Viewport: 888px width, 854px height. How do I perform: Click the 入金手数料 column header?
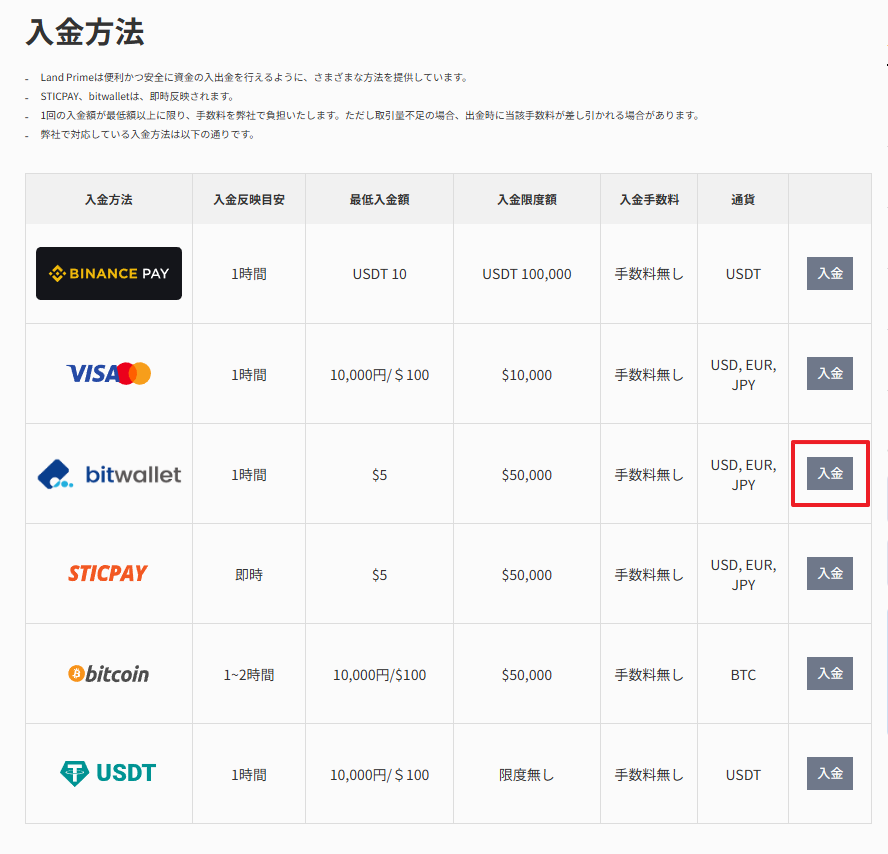click(x=649, y=199)
